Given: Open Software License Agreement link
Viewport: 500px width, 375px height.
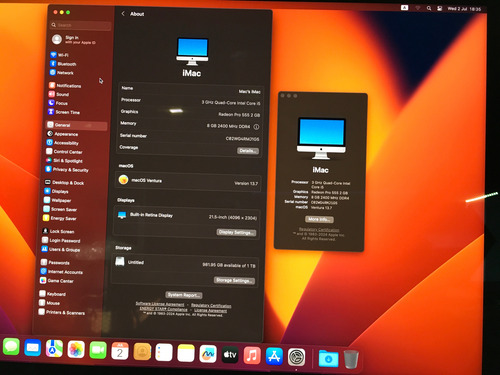Looking at the screenshot, I should pyautogui.click(x=160, y=304).
